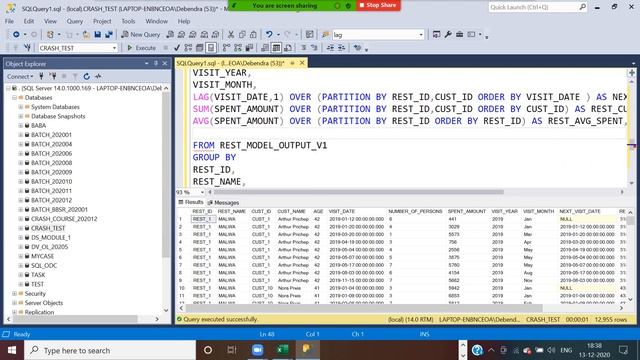This screenshot has height=360, width=640.
Task: Switch to the Messages tab
Action: (x=223, y=202)
